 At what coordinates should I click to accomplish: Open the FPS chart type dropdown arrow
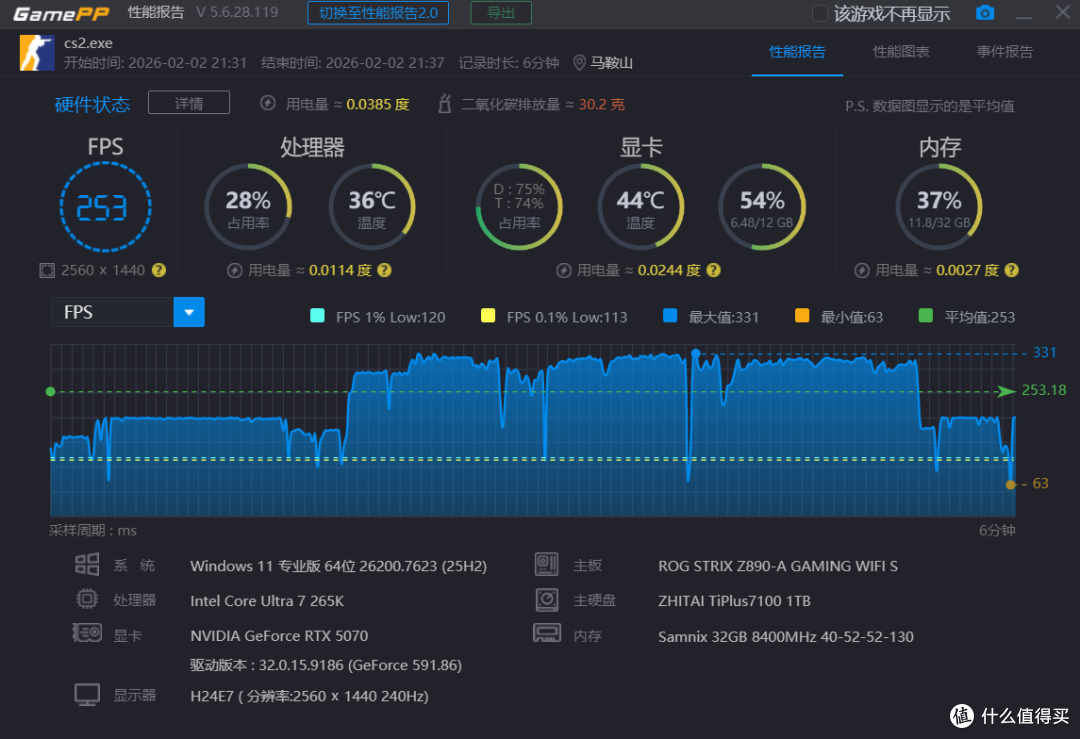click(x=189, y=312)
